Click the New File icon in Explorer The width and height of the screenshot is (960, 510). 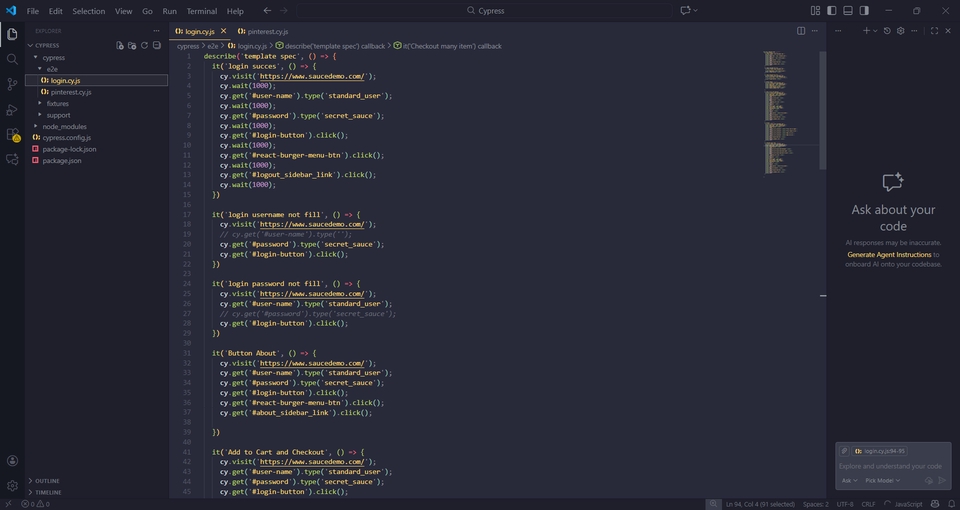120,45
